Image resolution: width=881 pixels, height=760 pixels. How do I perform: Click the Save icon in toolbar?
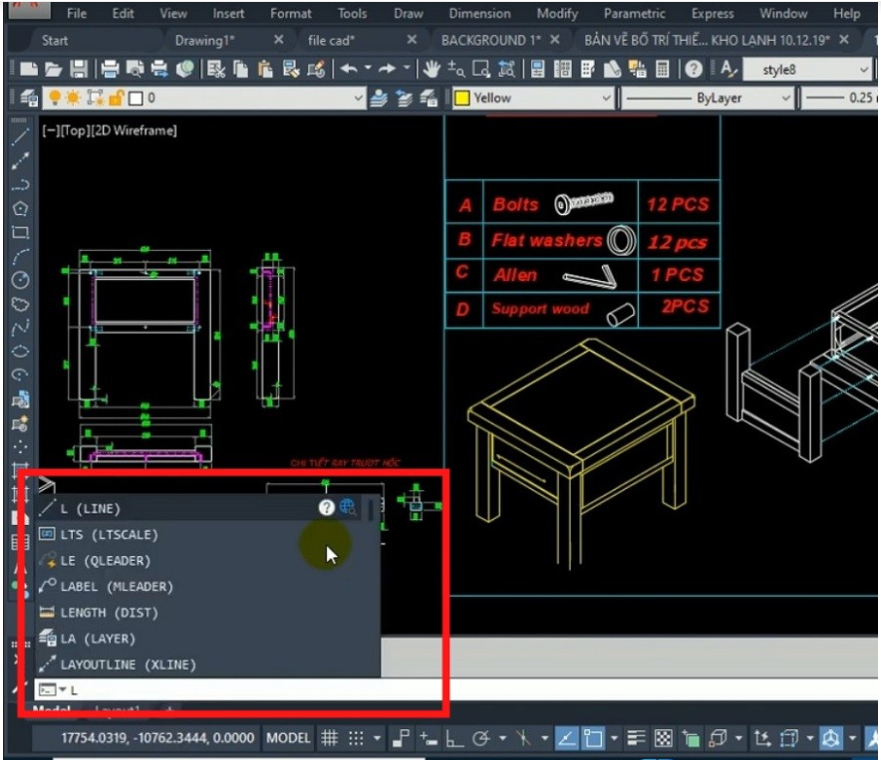click(x=78, y=69)
